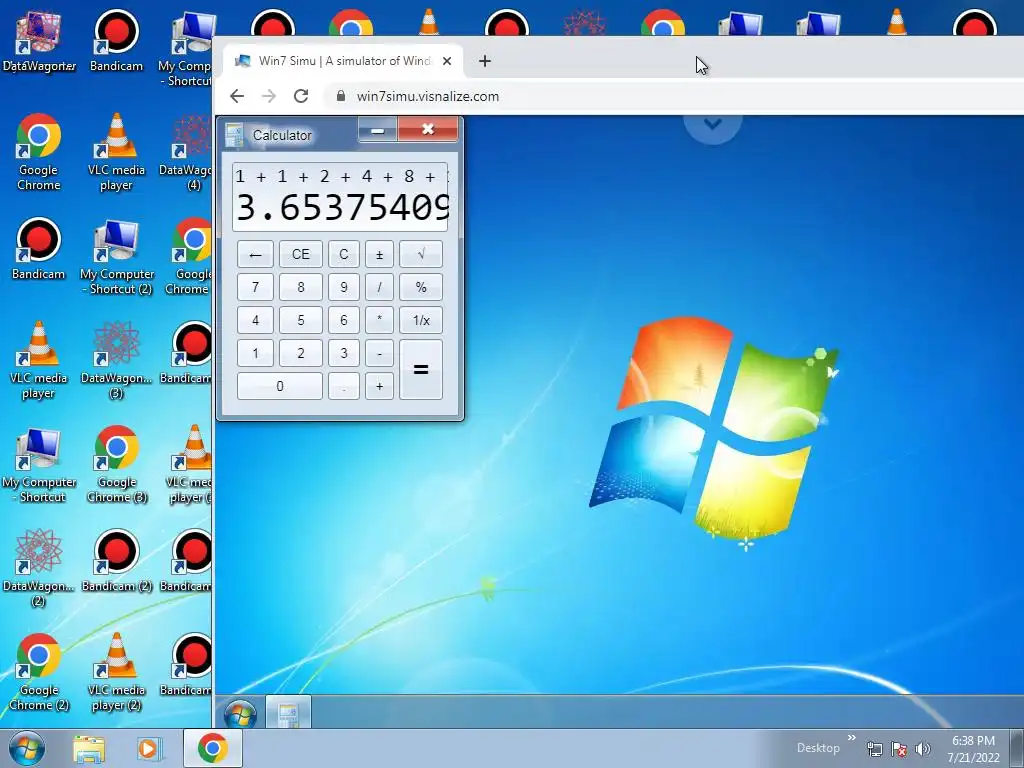Select the VLC media player (2) desktop icon
Screen dimensions: 1024x768
pos(117,672)
